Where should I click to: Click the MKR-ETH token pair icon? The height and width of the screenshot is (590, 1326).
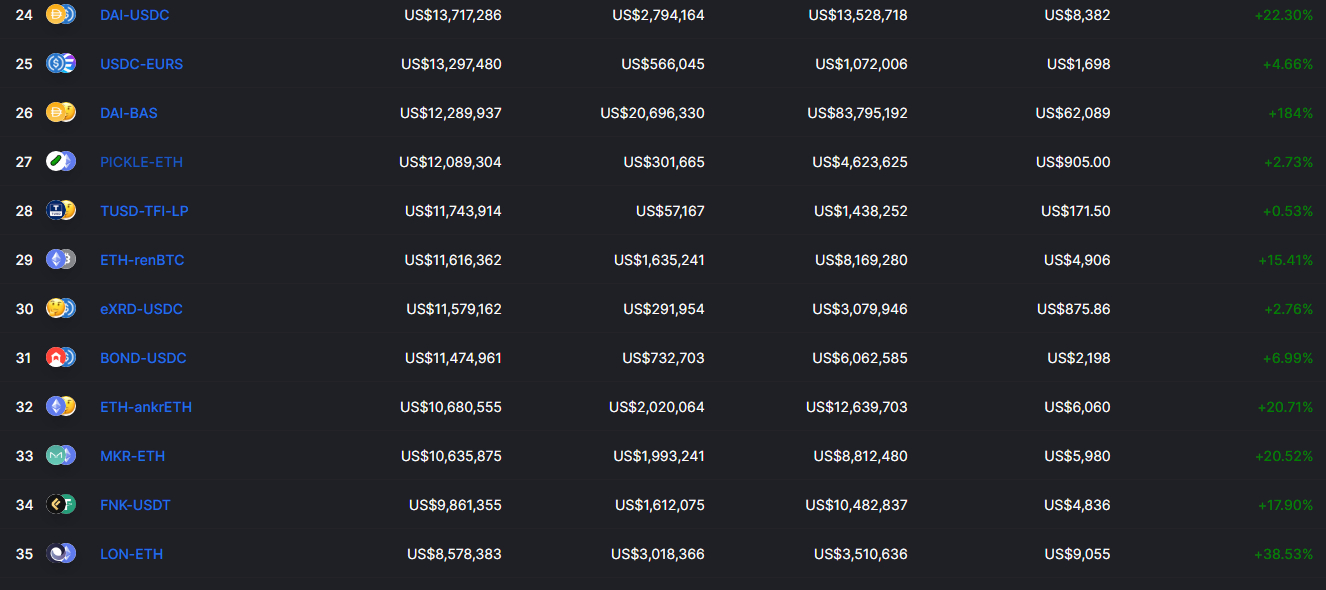point(61,456)
